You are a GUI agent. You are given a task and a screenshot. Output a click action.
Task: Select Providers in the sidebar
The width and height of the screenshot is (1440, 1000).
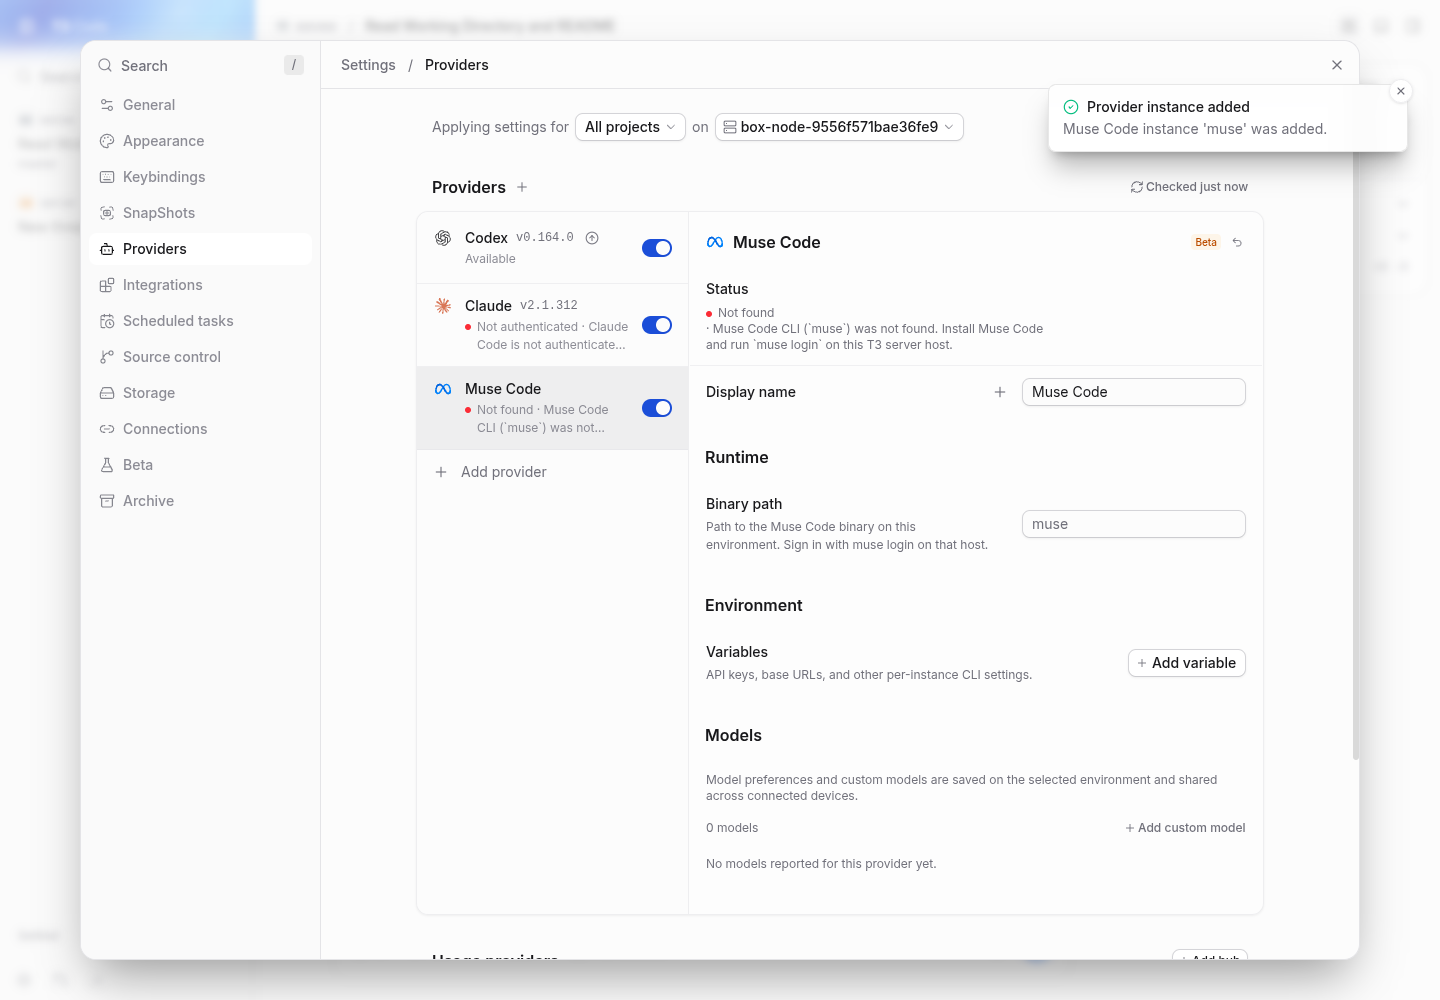[x=200, y=249]
